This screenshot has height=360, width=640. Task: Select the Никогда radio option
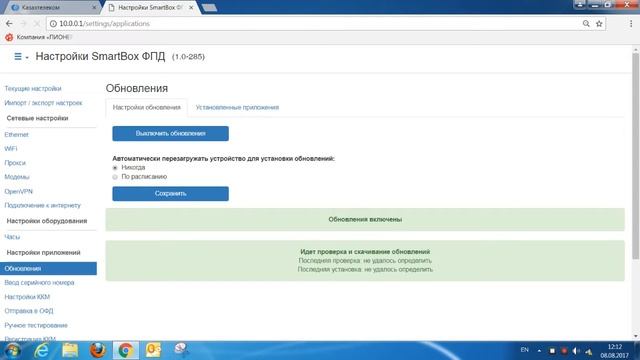[115, 168]
